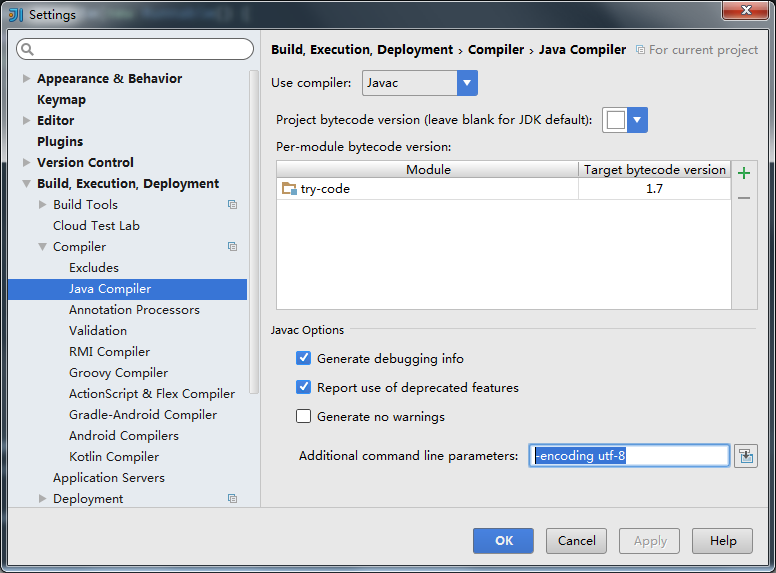Click the Cancel button
The width and height of the screenshot is (776, 573).
tap(577, 541)
